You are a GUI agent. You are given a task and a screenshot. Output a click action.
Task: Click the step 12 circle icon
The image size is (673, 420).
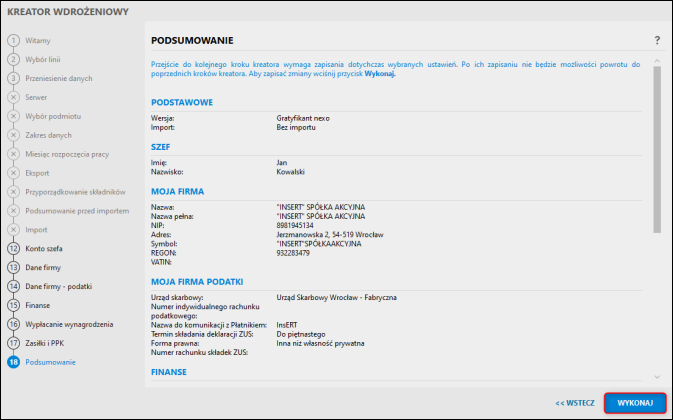tap(13, 248)
